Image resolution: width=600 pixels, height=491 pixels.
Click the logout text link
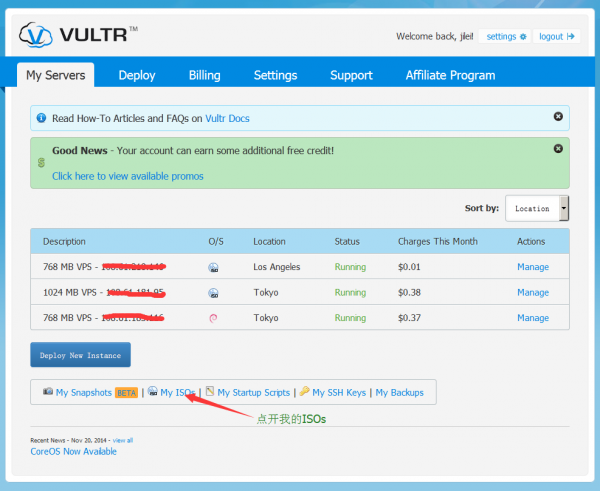tap(551, 36)
